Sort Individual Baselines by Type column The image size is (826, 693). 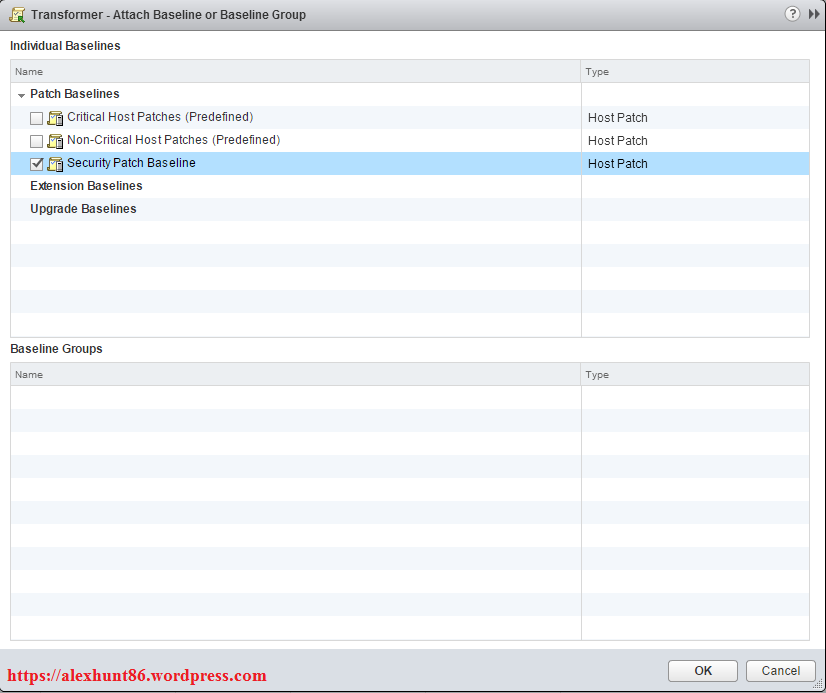point(695,72)
